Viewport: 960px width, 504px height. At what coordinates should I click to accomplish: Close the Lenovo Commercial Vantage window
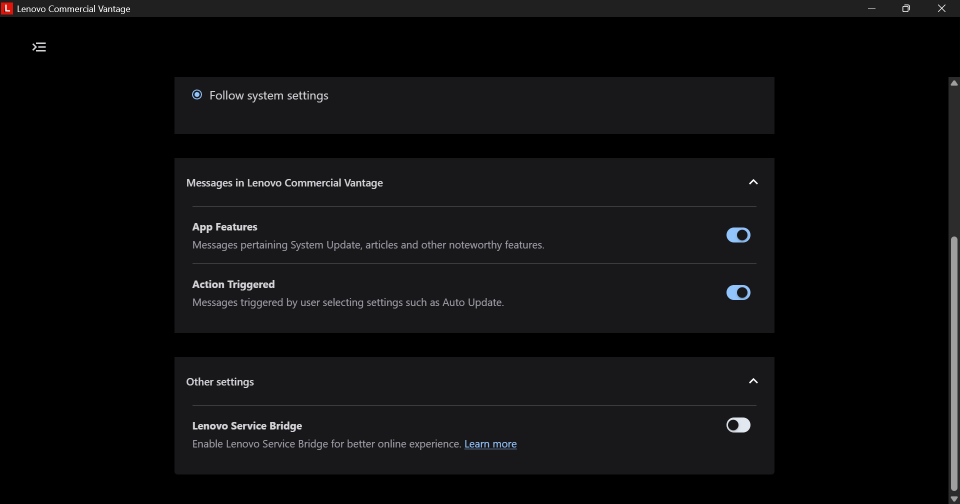941,9
